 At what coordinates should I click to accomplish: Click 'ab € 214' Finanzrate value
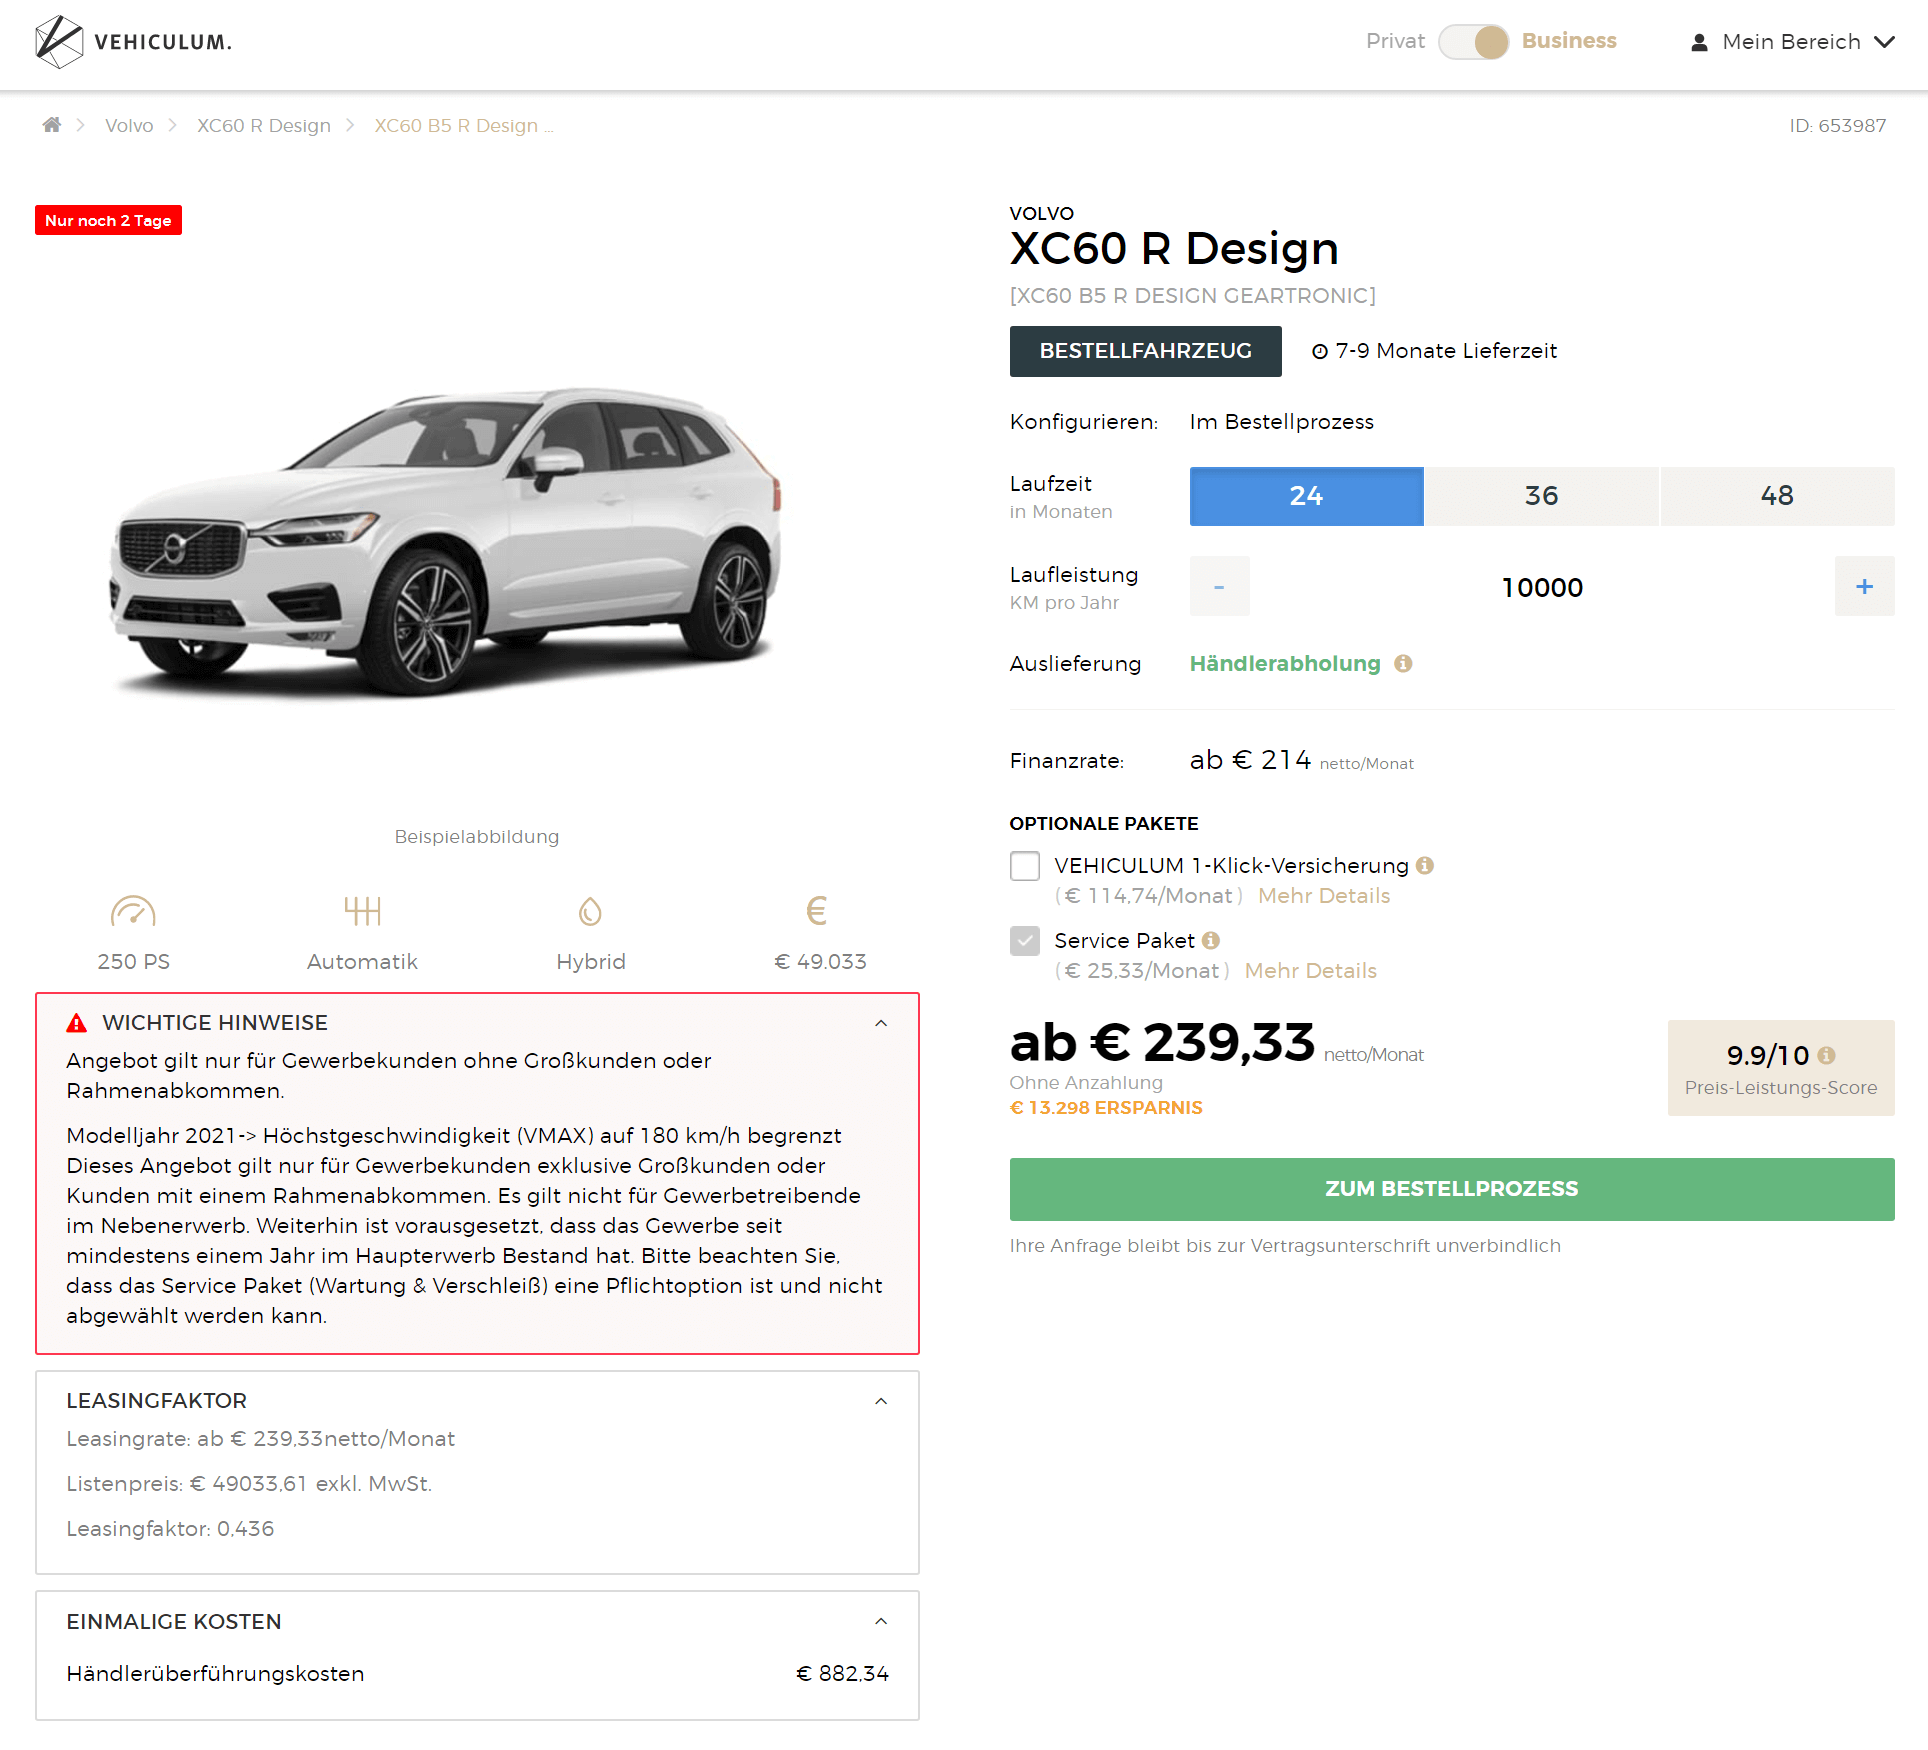(x=1250, y=760)
